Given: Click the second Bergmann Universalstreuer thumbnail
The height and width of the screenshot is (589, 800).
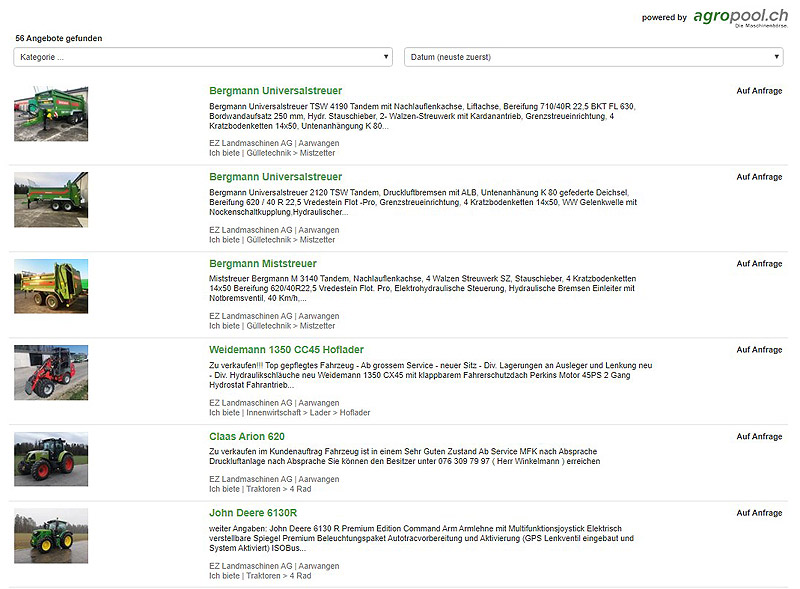Looking at the screenshot, I should tap(51, 199).
